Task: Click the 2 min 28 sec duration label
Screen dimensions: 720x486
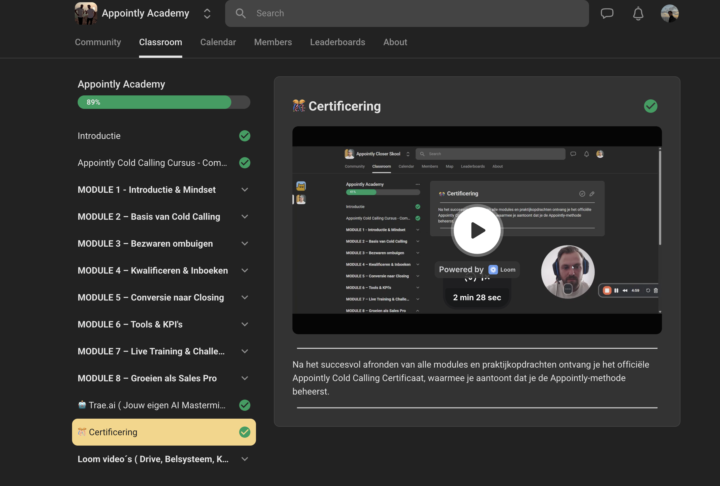Action: coord(477,298)
